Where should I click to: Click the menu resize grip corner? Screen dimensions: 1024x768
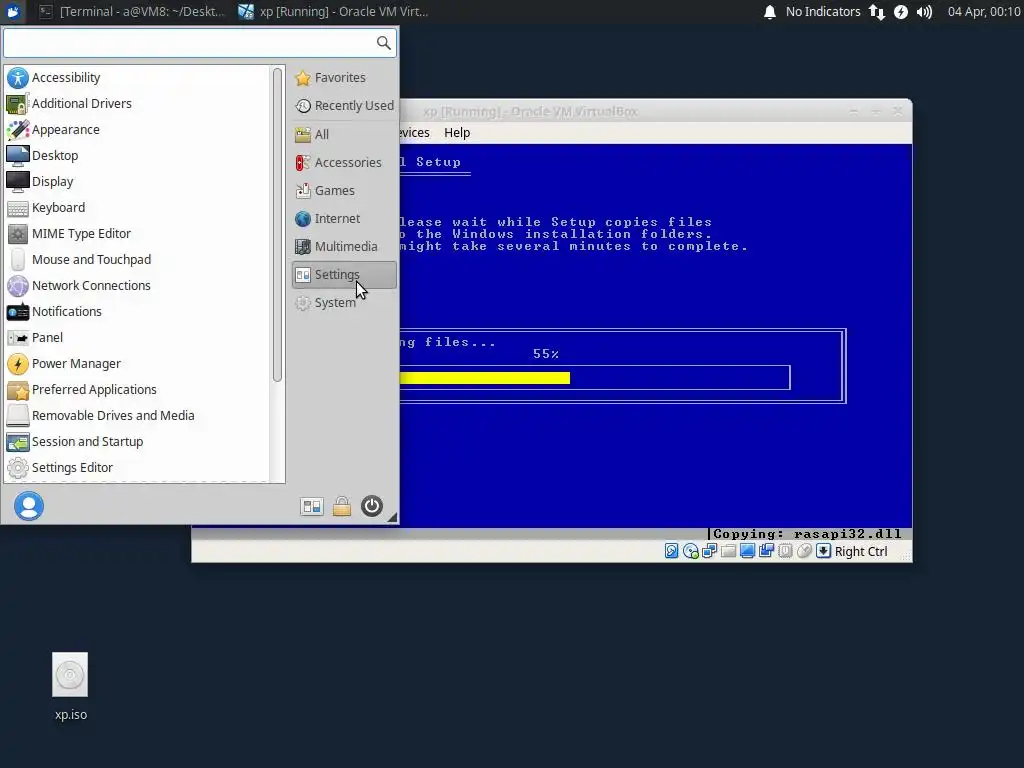pos(392,517)
